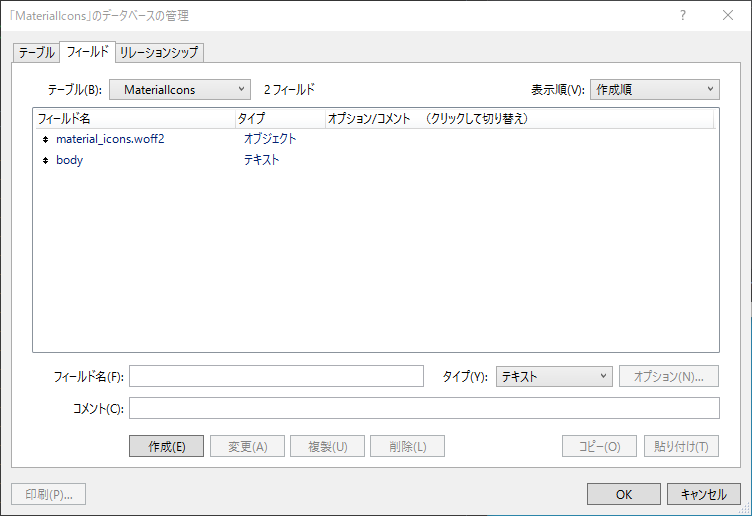This screenshot has height=516, width=752.
Task: Open the テーブル dropdown showing MaterialIcons
Action: click(180, 90)
